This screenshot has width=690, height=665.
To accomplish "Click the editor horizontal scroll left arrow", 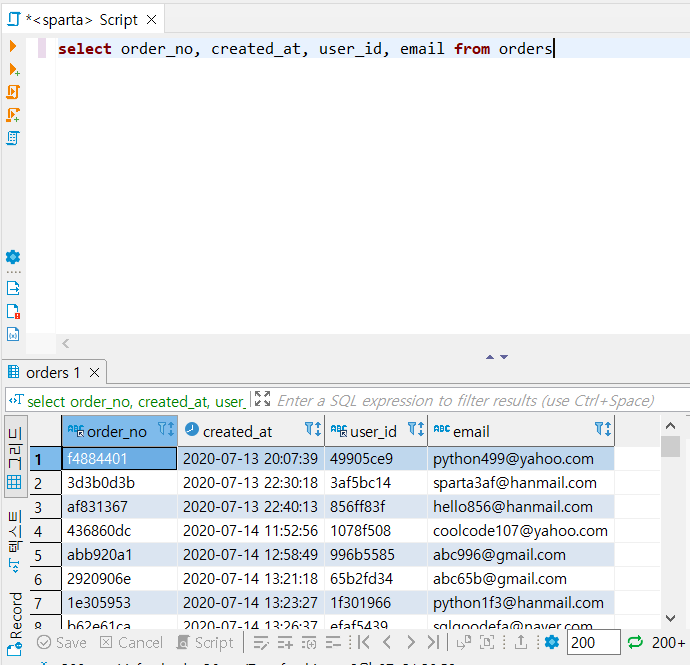I will (x=66, y=344).
